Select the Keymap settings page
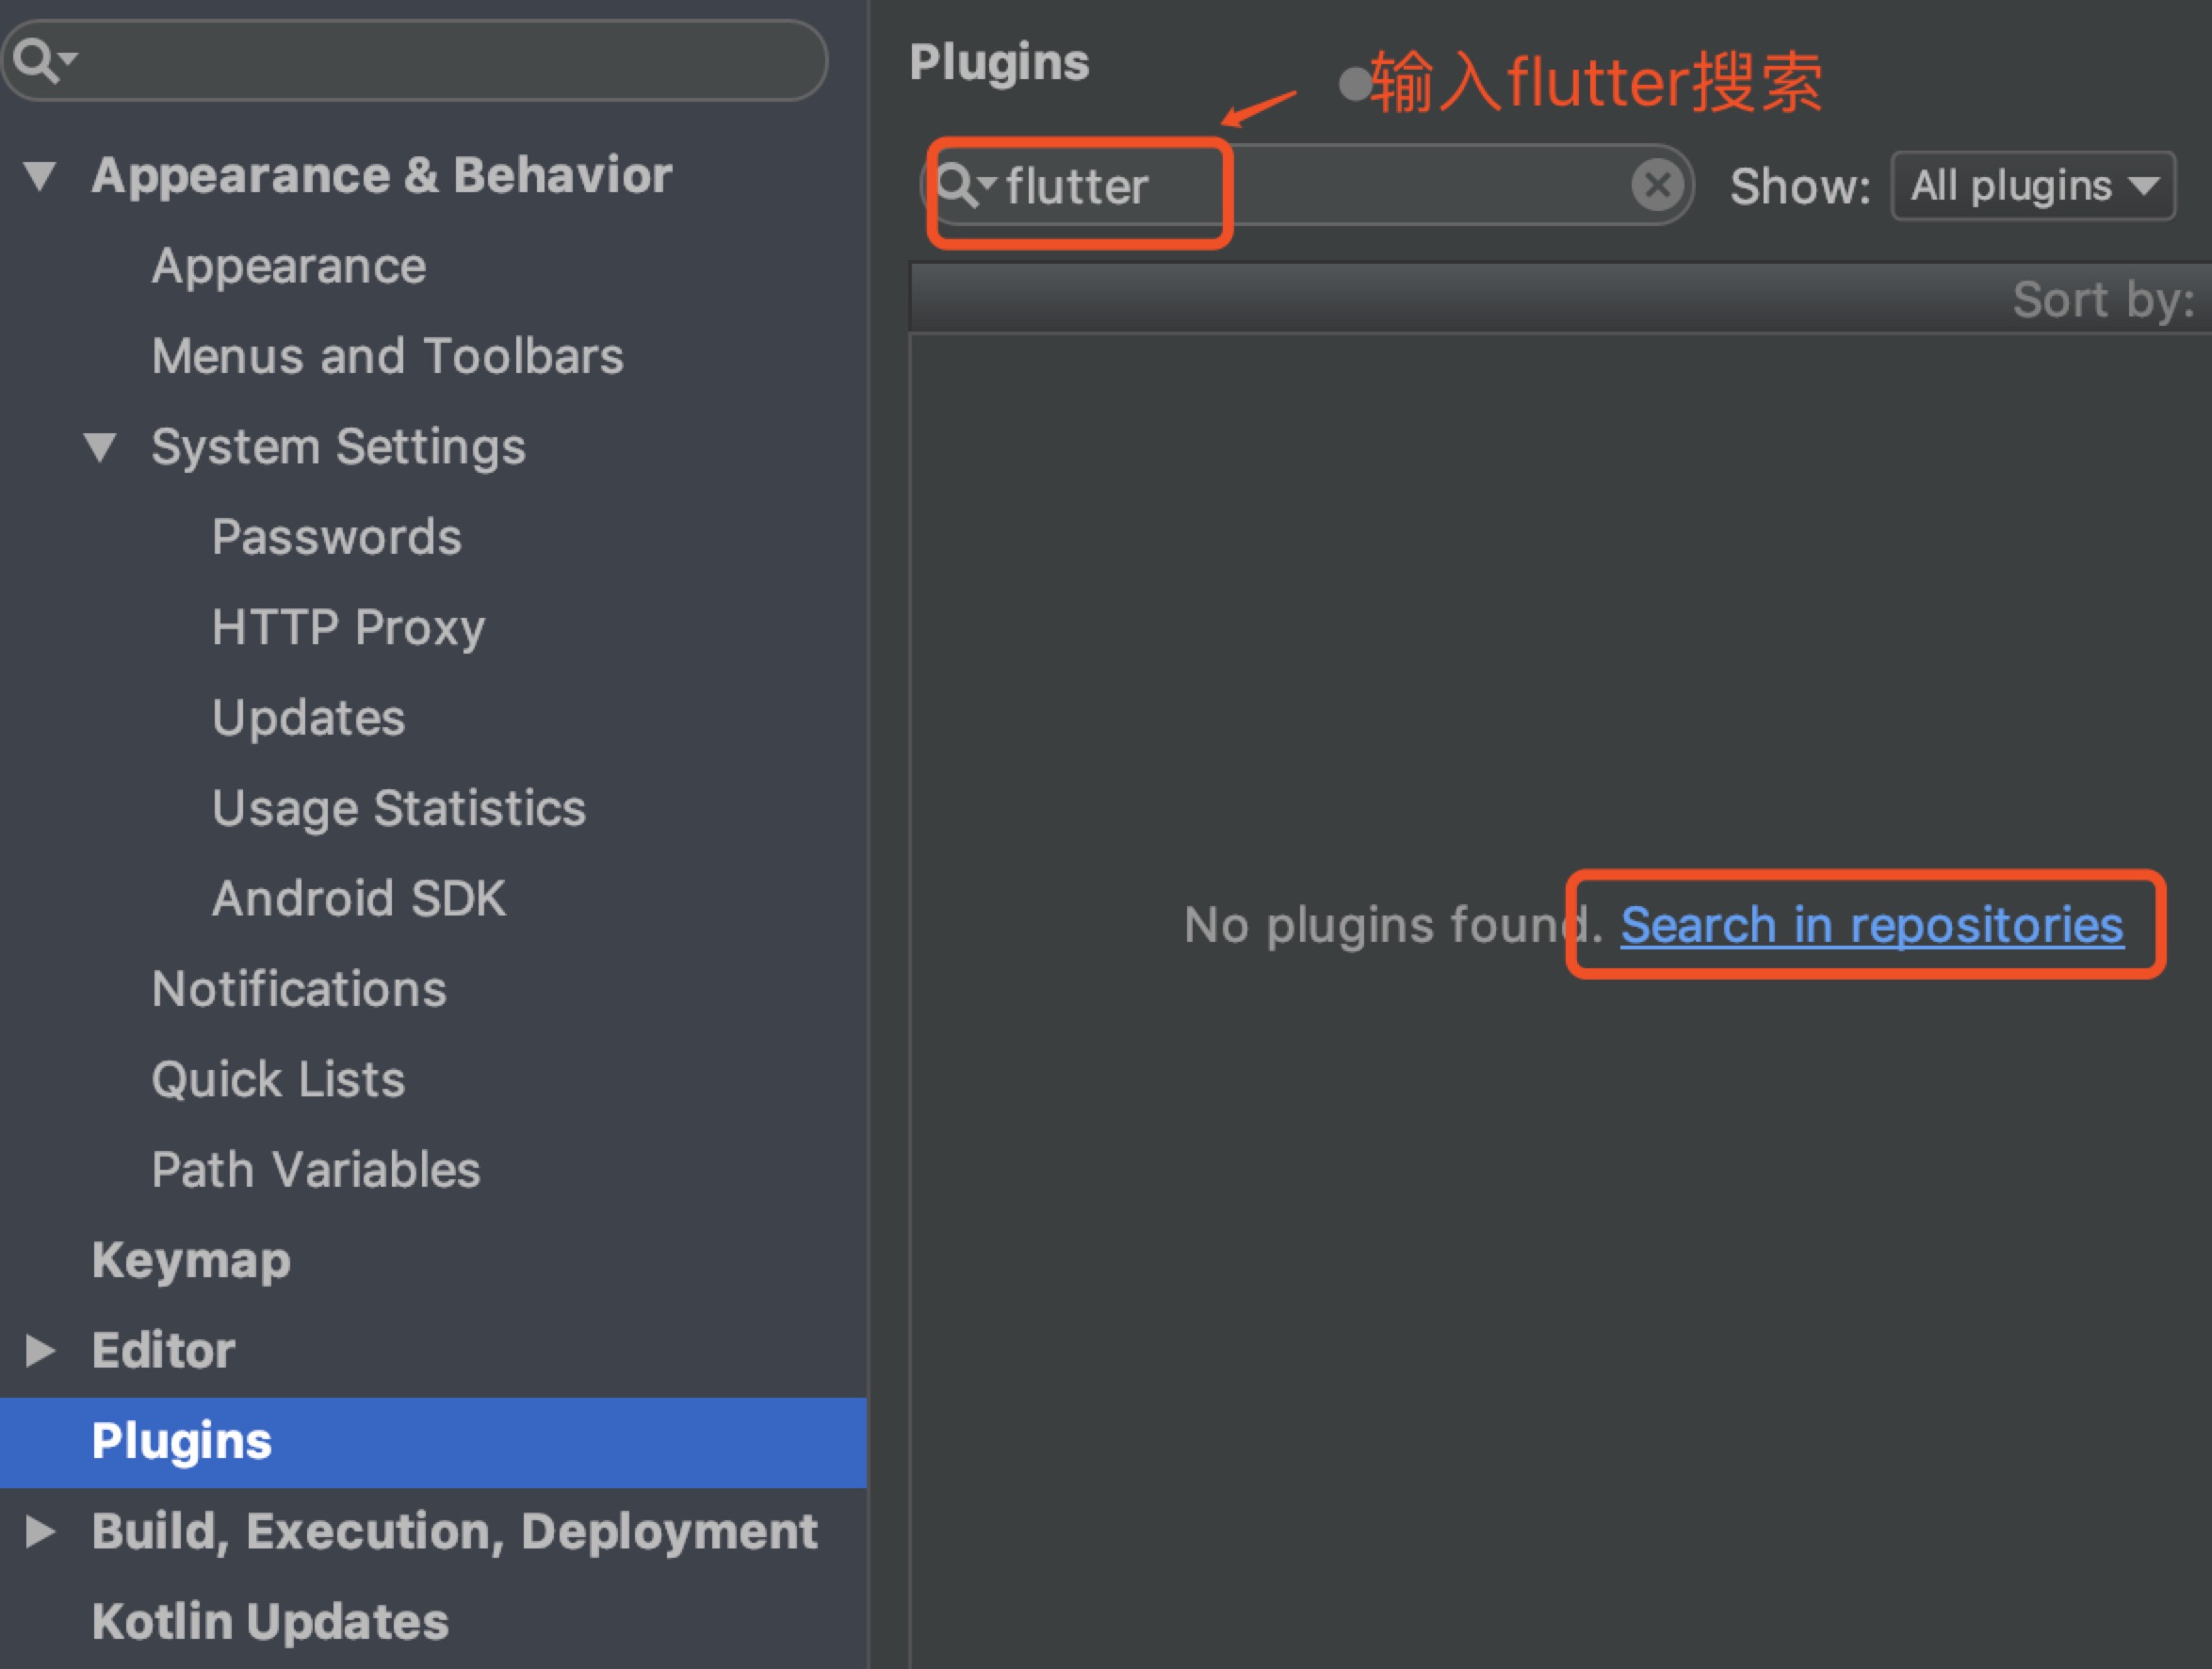This screenshot has width=2212, height=1669. [191, 1260]
